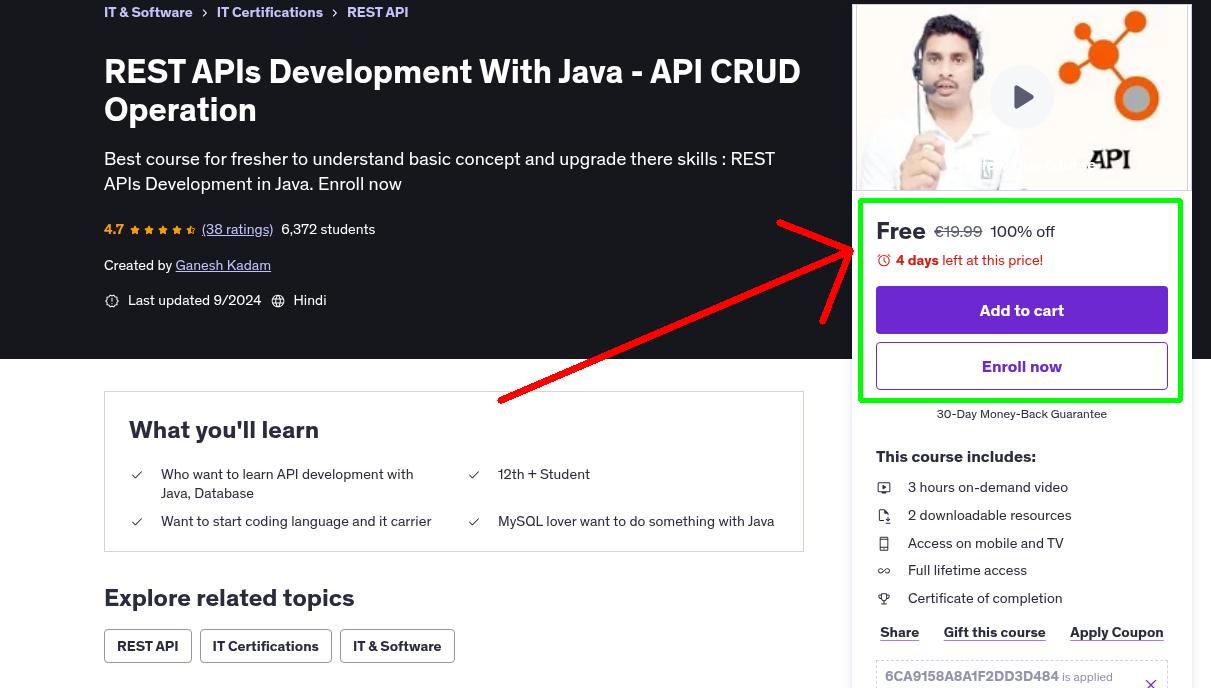Click checkmark beside '12th + Student'
This screenshot has width=1211, height=688.
474,474
